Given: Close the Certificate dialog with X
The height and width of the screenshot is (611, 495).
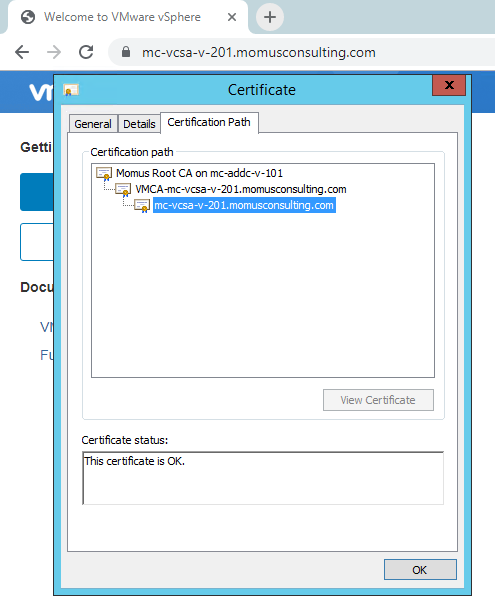Looking at the screenshot, I should [449, 85].
